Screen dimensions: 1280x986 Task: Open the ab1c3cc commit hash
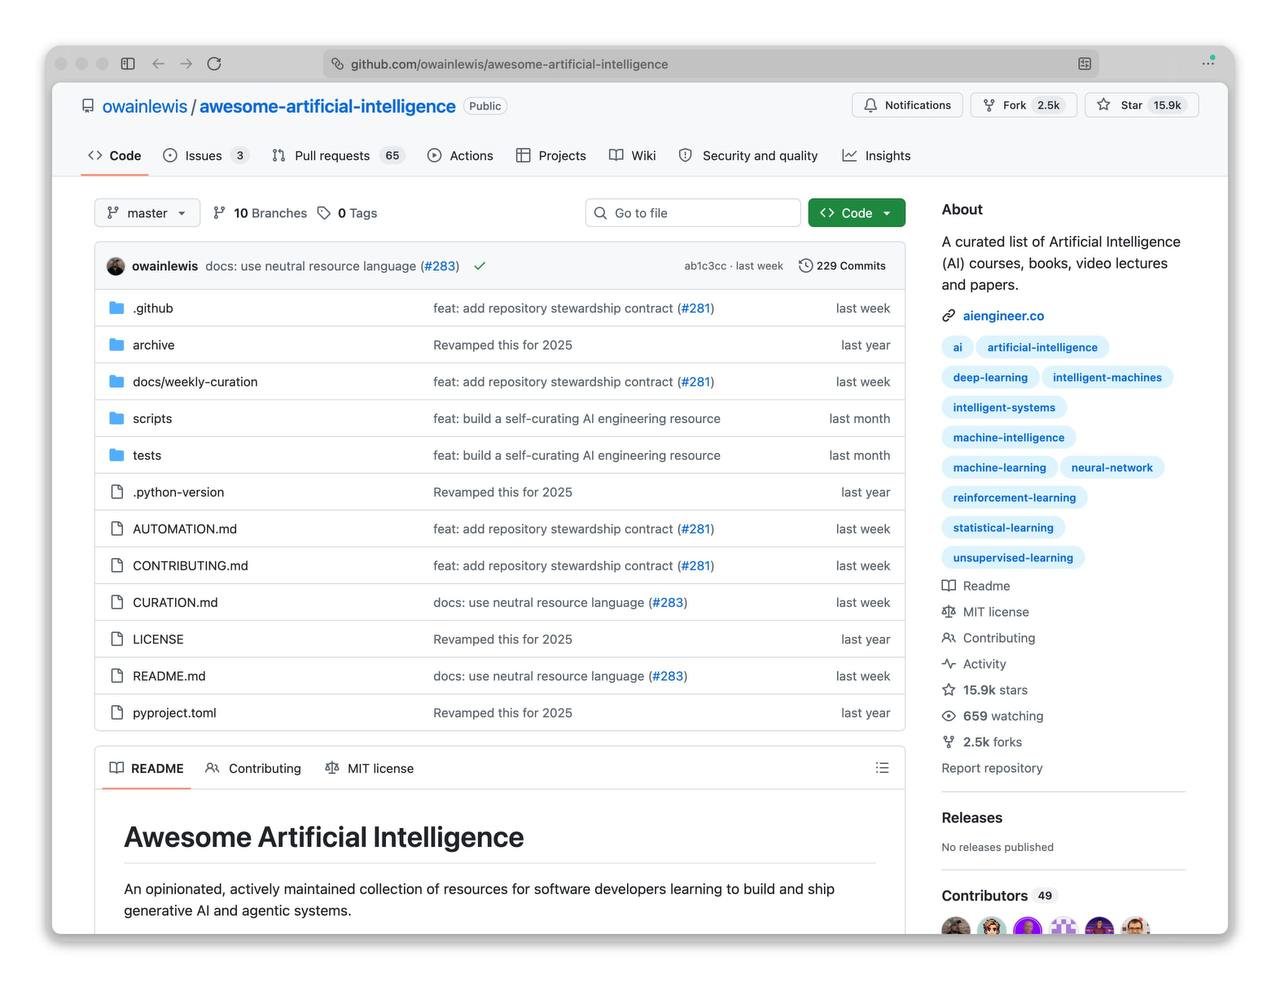tap(705, 266)
